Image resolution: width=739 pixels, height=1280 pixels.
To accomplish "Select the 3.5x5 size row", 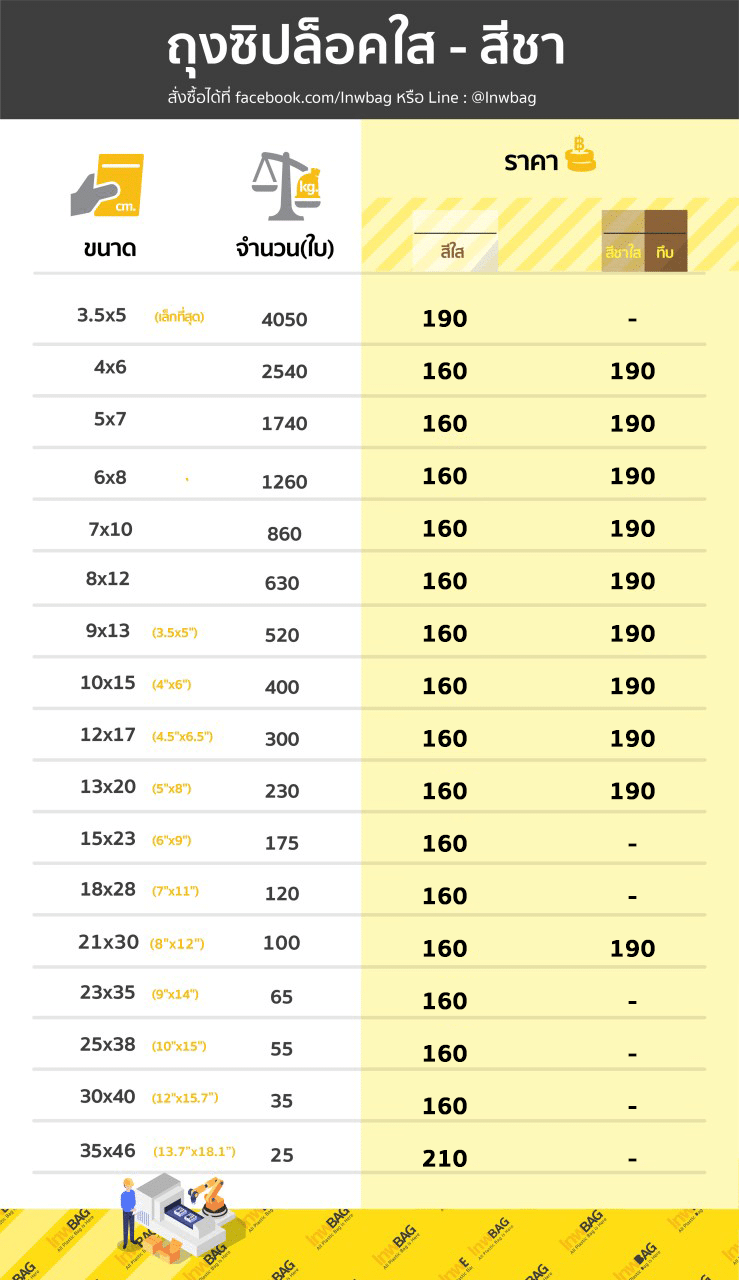I will tap(102, 315).
